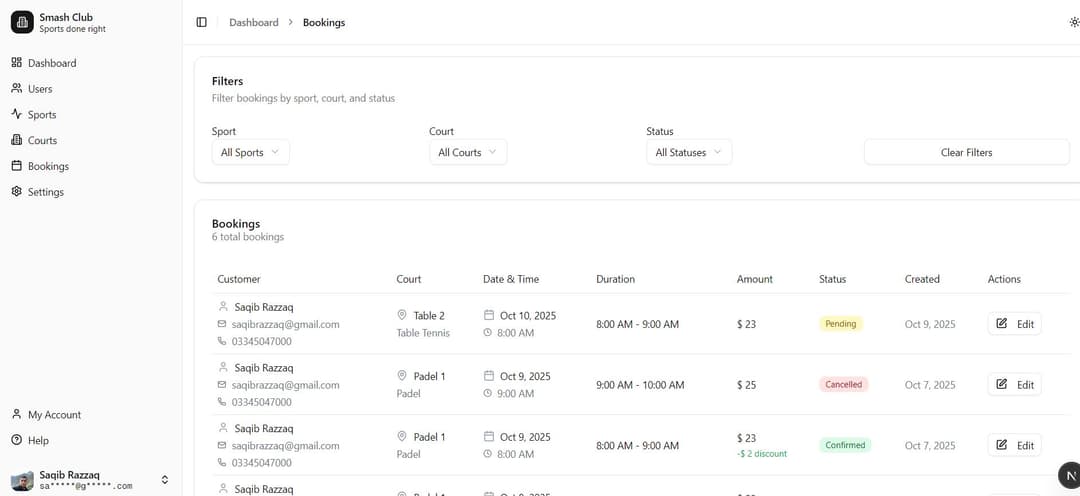Image resolution: width=1080 pixels, height=496 pixels.
Task: Click the Bookings calendar icon in sidebar
Action: pyautogui.click(x=17, y=166)
